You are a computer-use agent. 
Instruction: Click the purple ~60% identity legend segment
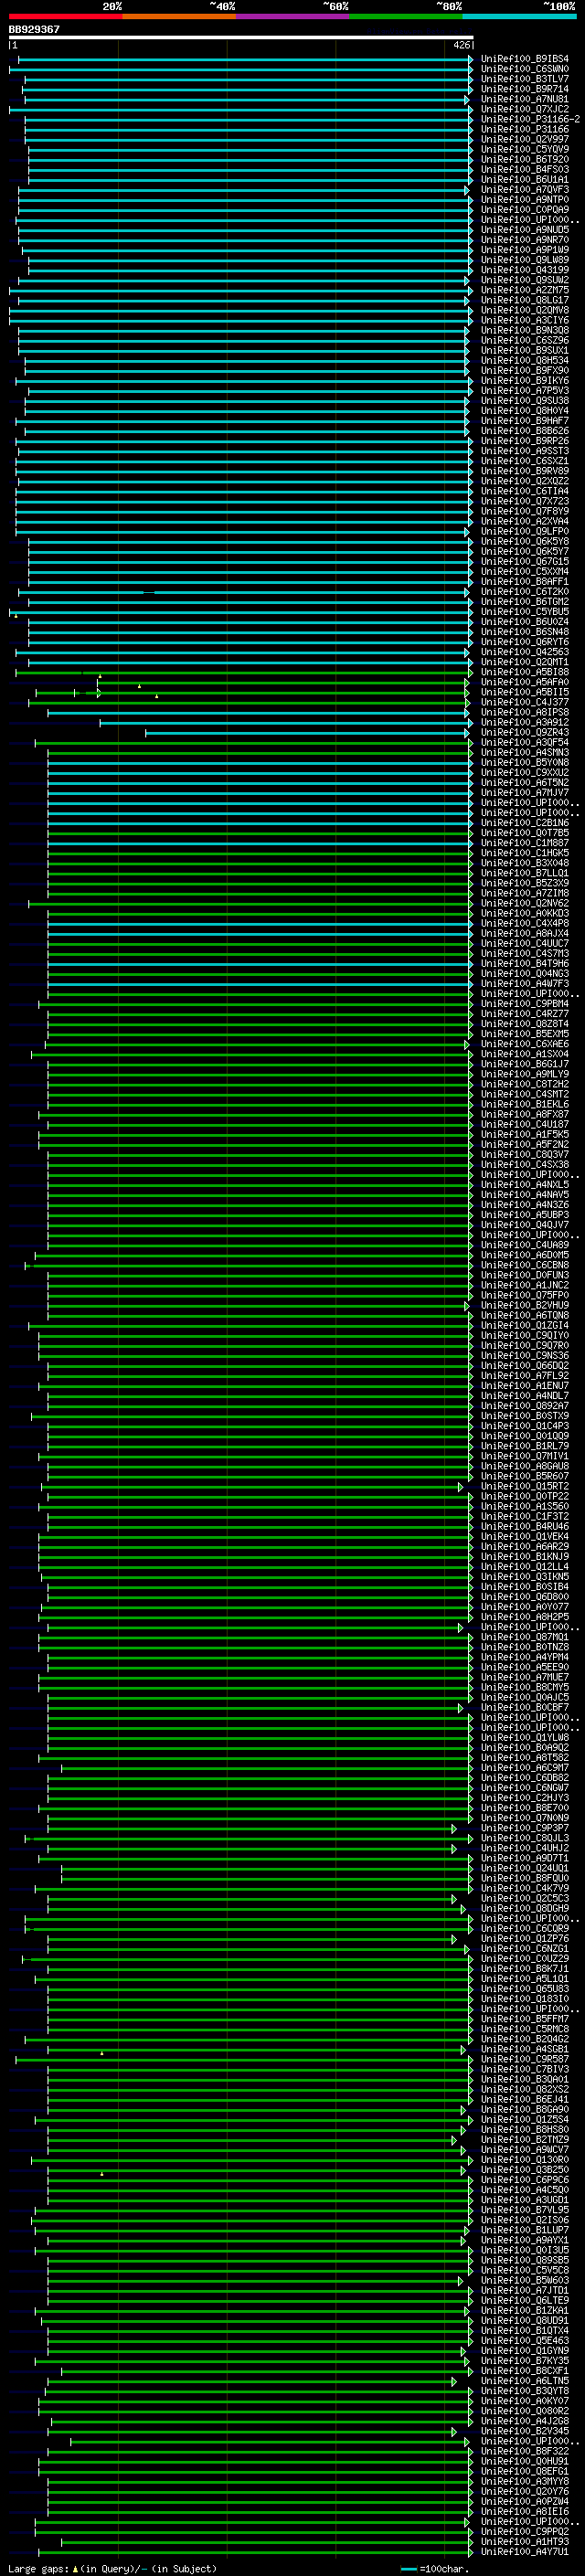click(292, 16)
